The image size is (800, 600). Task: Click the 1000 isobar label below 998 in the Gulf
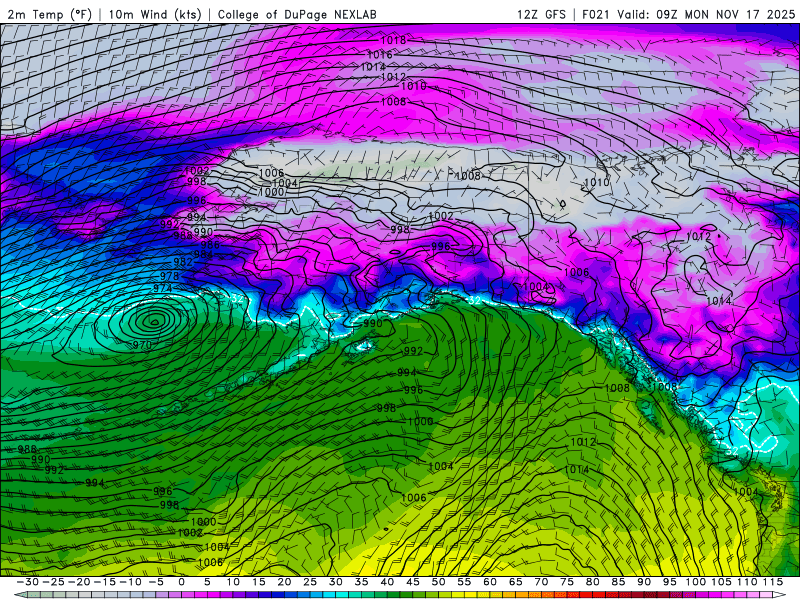[420, 421]
